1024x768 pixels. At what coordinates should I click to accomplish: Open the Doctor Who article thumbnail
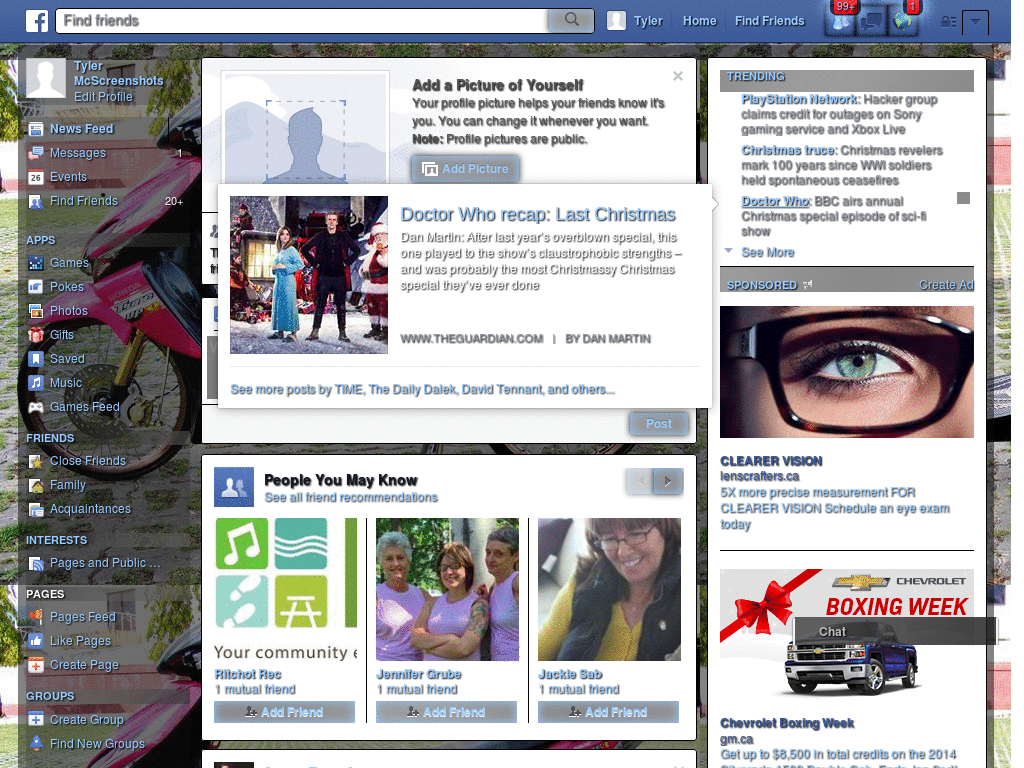309,275
